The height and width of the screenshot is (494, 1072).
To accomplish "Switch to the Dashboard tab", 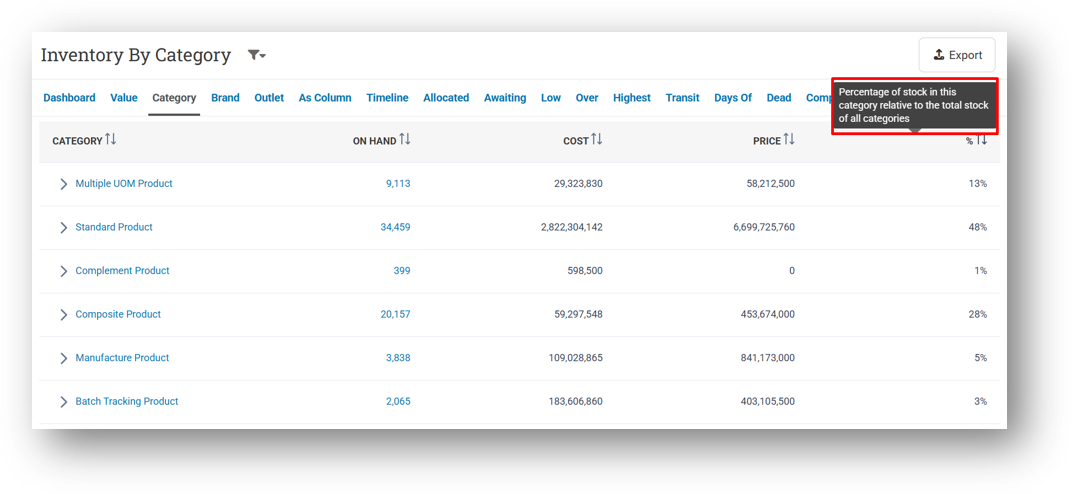I will coord(69,98).
